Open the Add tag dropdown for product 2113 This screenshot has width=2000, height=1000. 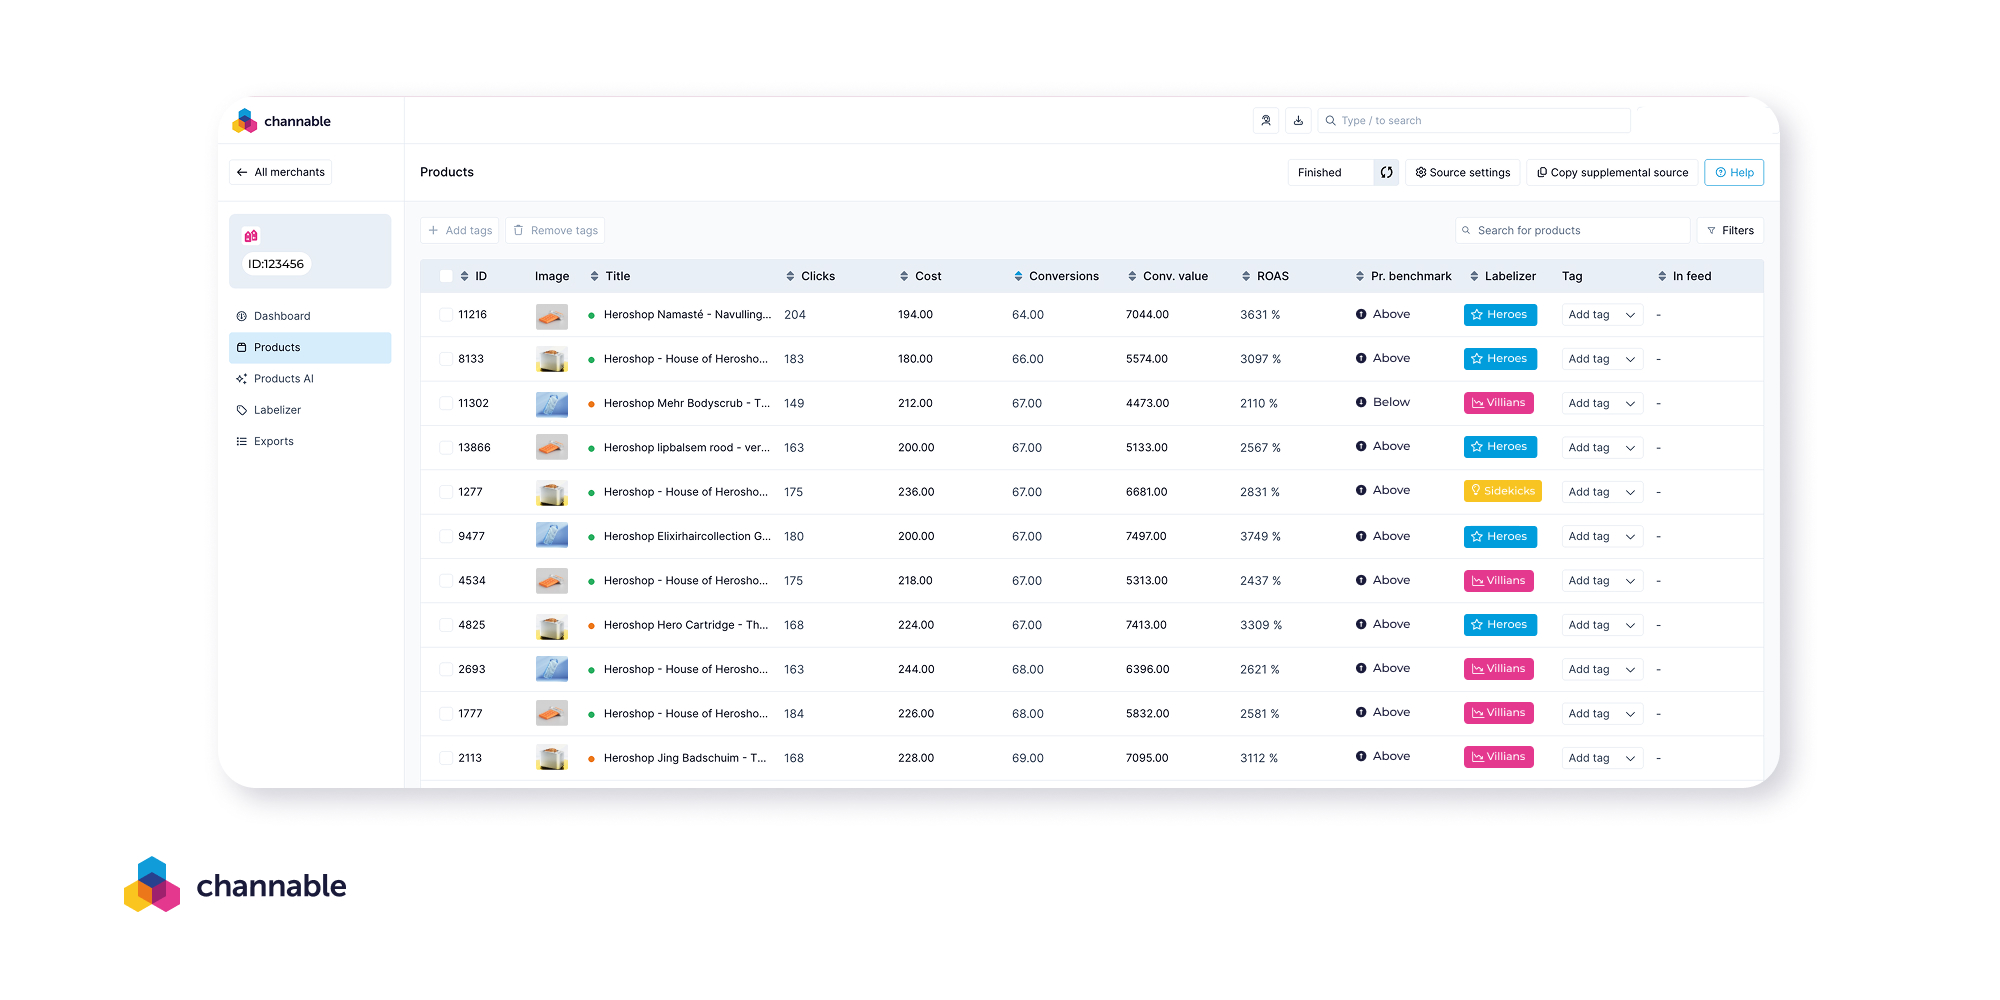tap(1602, 758)
